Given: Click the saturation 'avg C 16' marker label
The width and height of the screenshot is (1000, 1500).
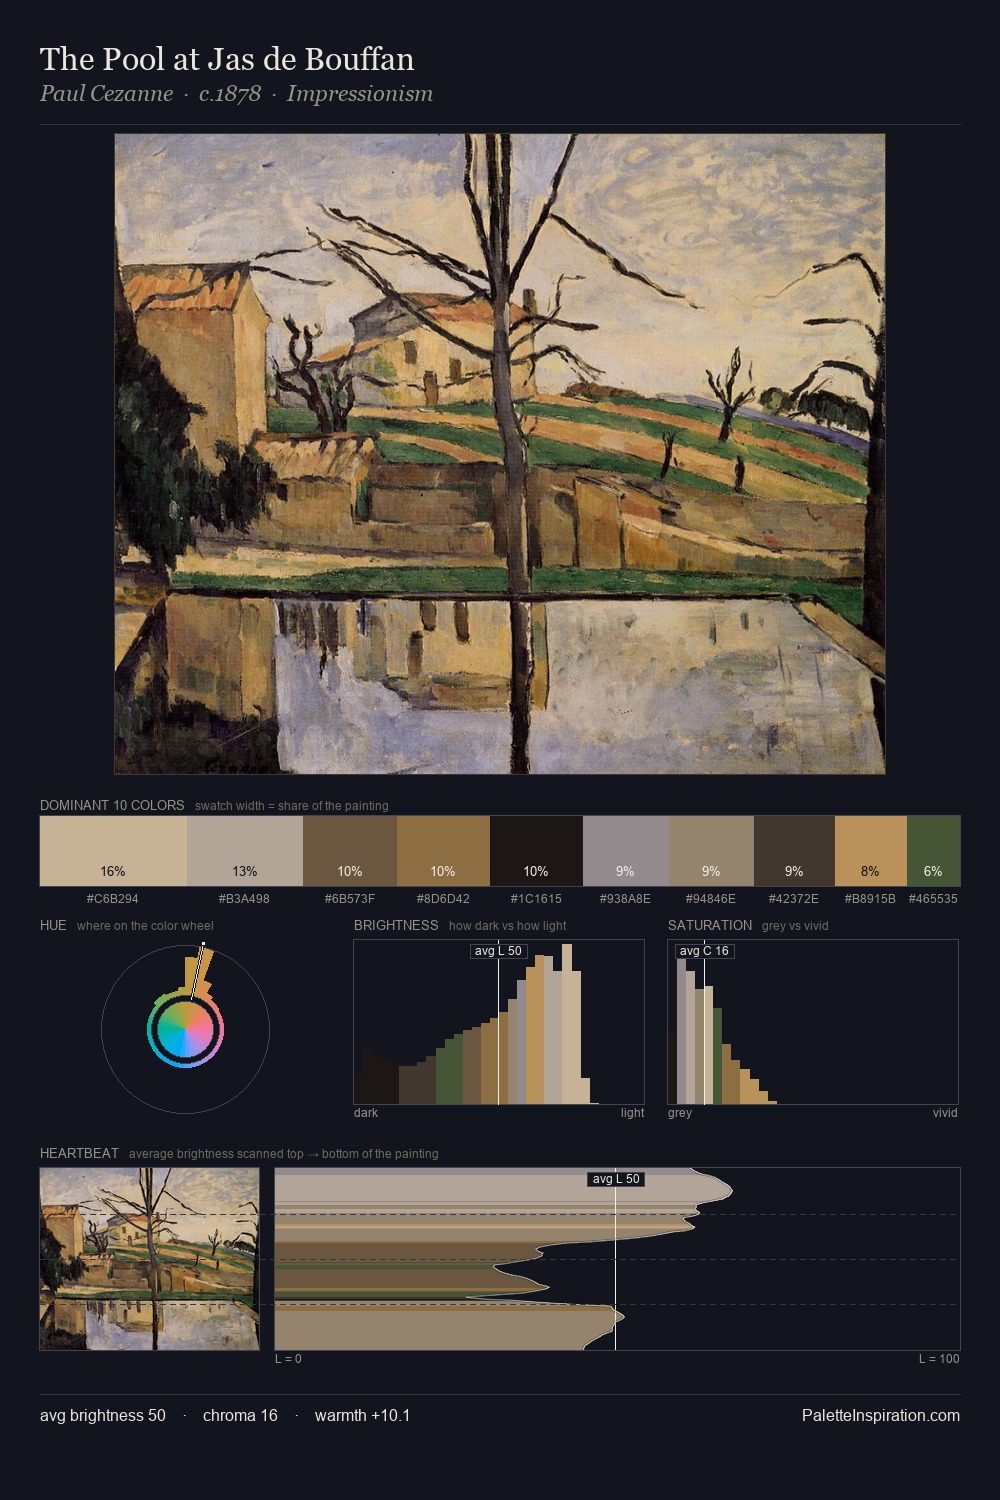Looking at the screenshot, I should [x=704, y=951].
